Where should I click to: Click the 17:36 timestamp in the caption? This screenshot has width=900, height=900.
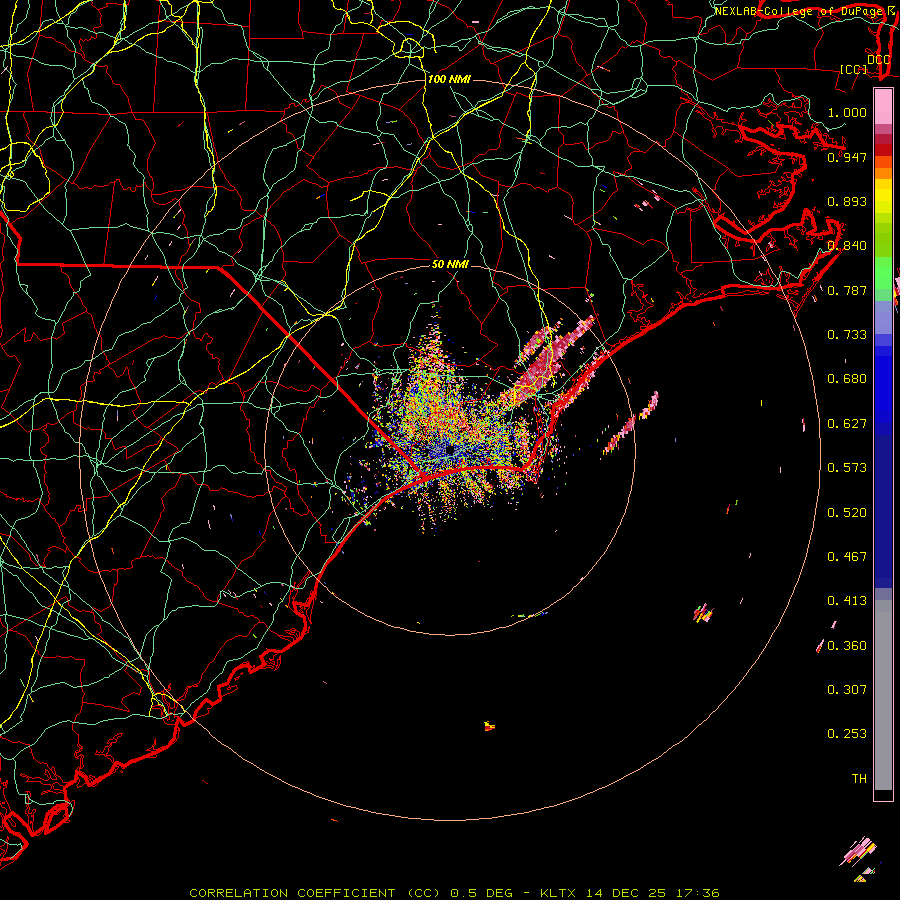coord(698,893)
